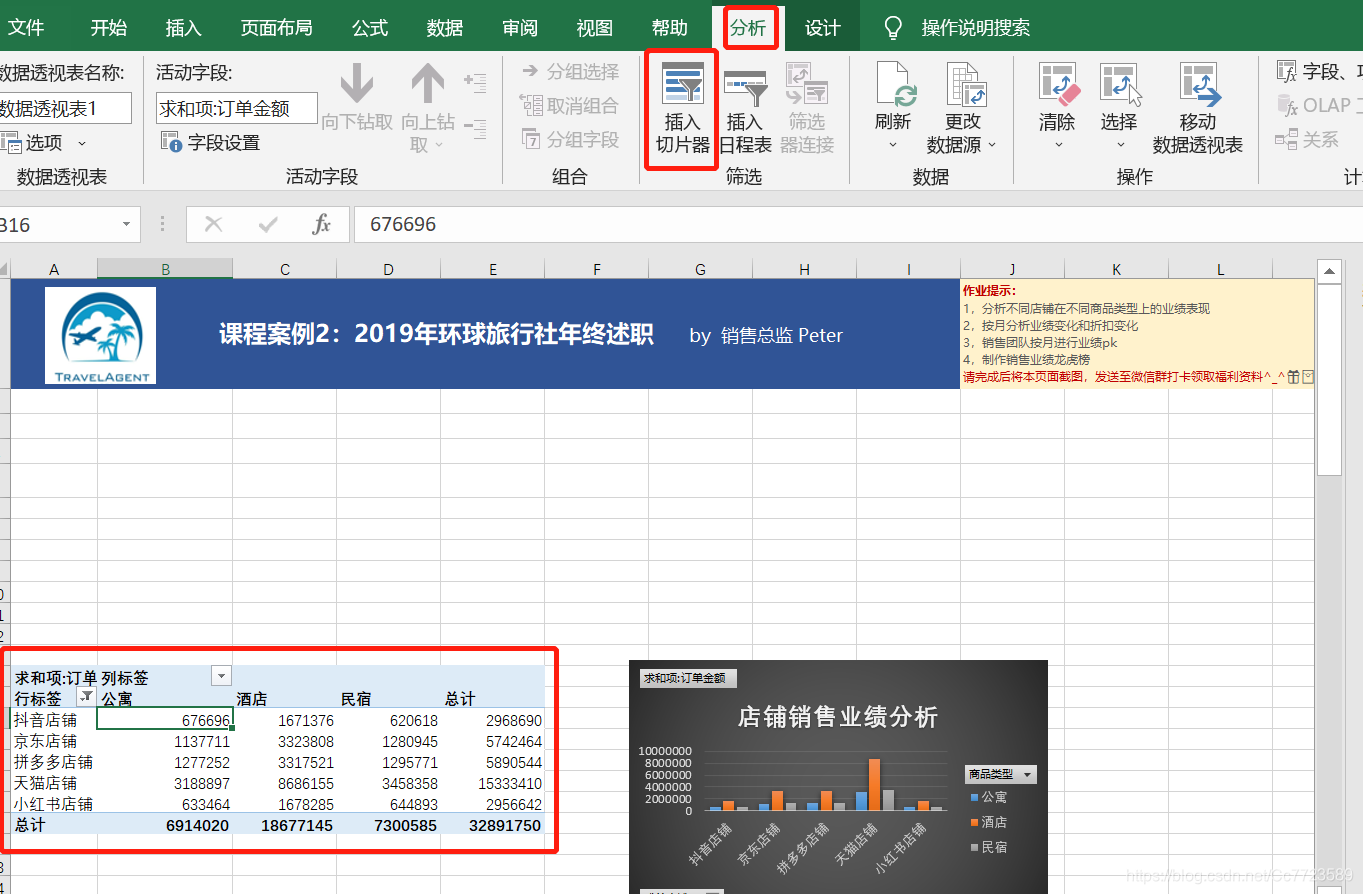This screenshot has height=894, width=1363.
Task: Click the Drill Down (向下钻取) arrow
Action: 357,84
